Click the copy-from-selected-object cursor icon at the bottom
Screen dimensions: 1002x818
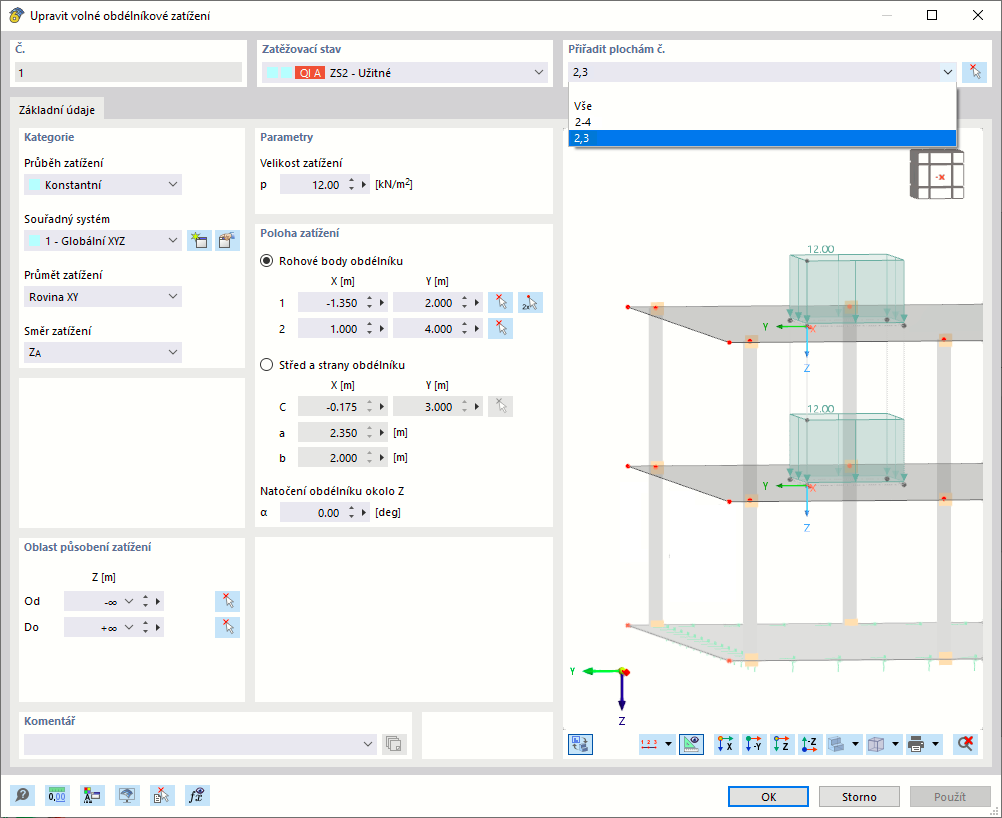click(162, 796)
